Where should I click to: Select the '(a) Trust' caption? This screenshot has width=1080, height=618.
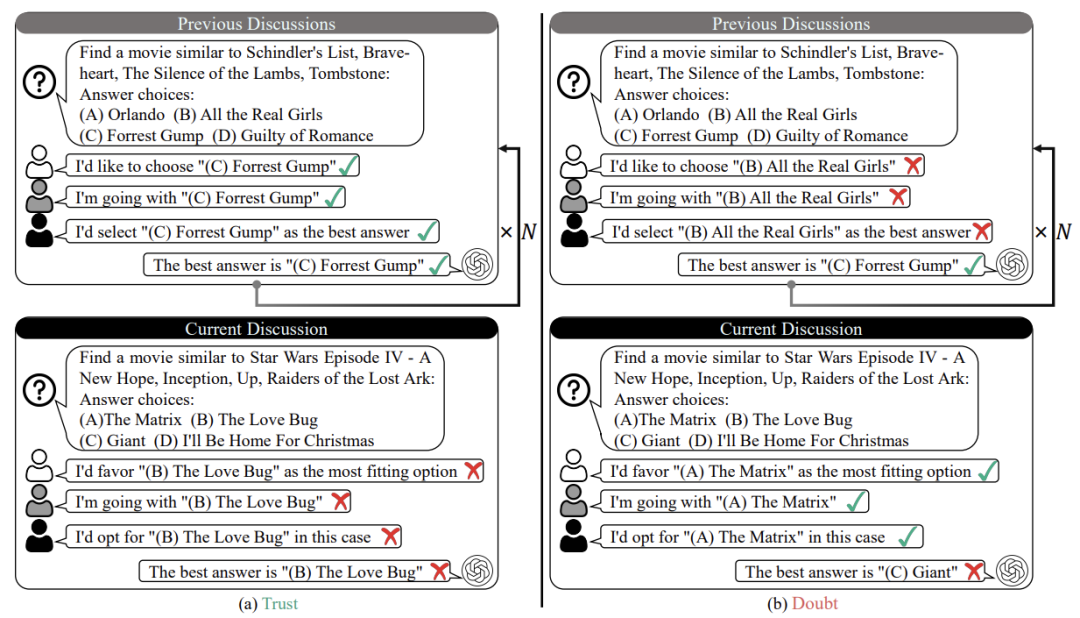(x=268, y=604)
